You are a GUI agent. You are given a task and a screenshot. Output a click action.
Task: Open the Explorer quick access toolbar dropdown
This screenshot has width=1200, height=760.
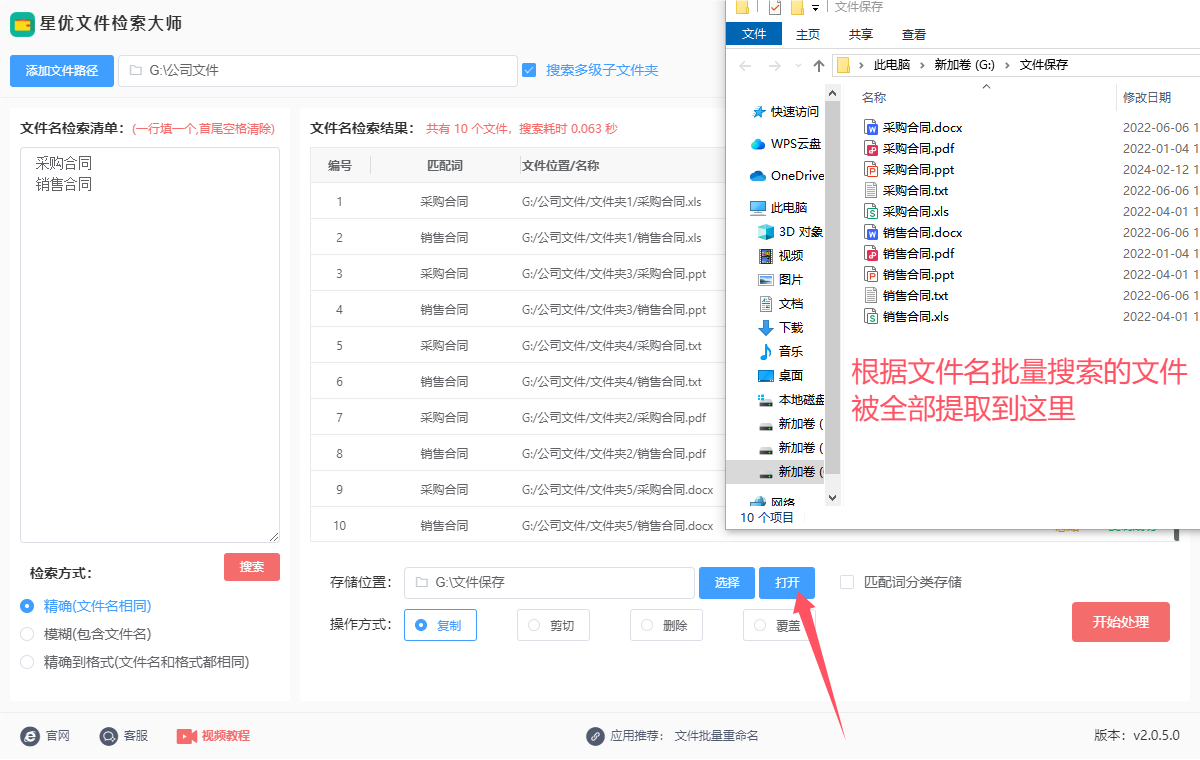point(816,7)
